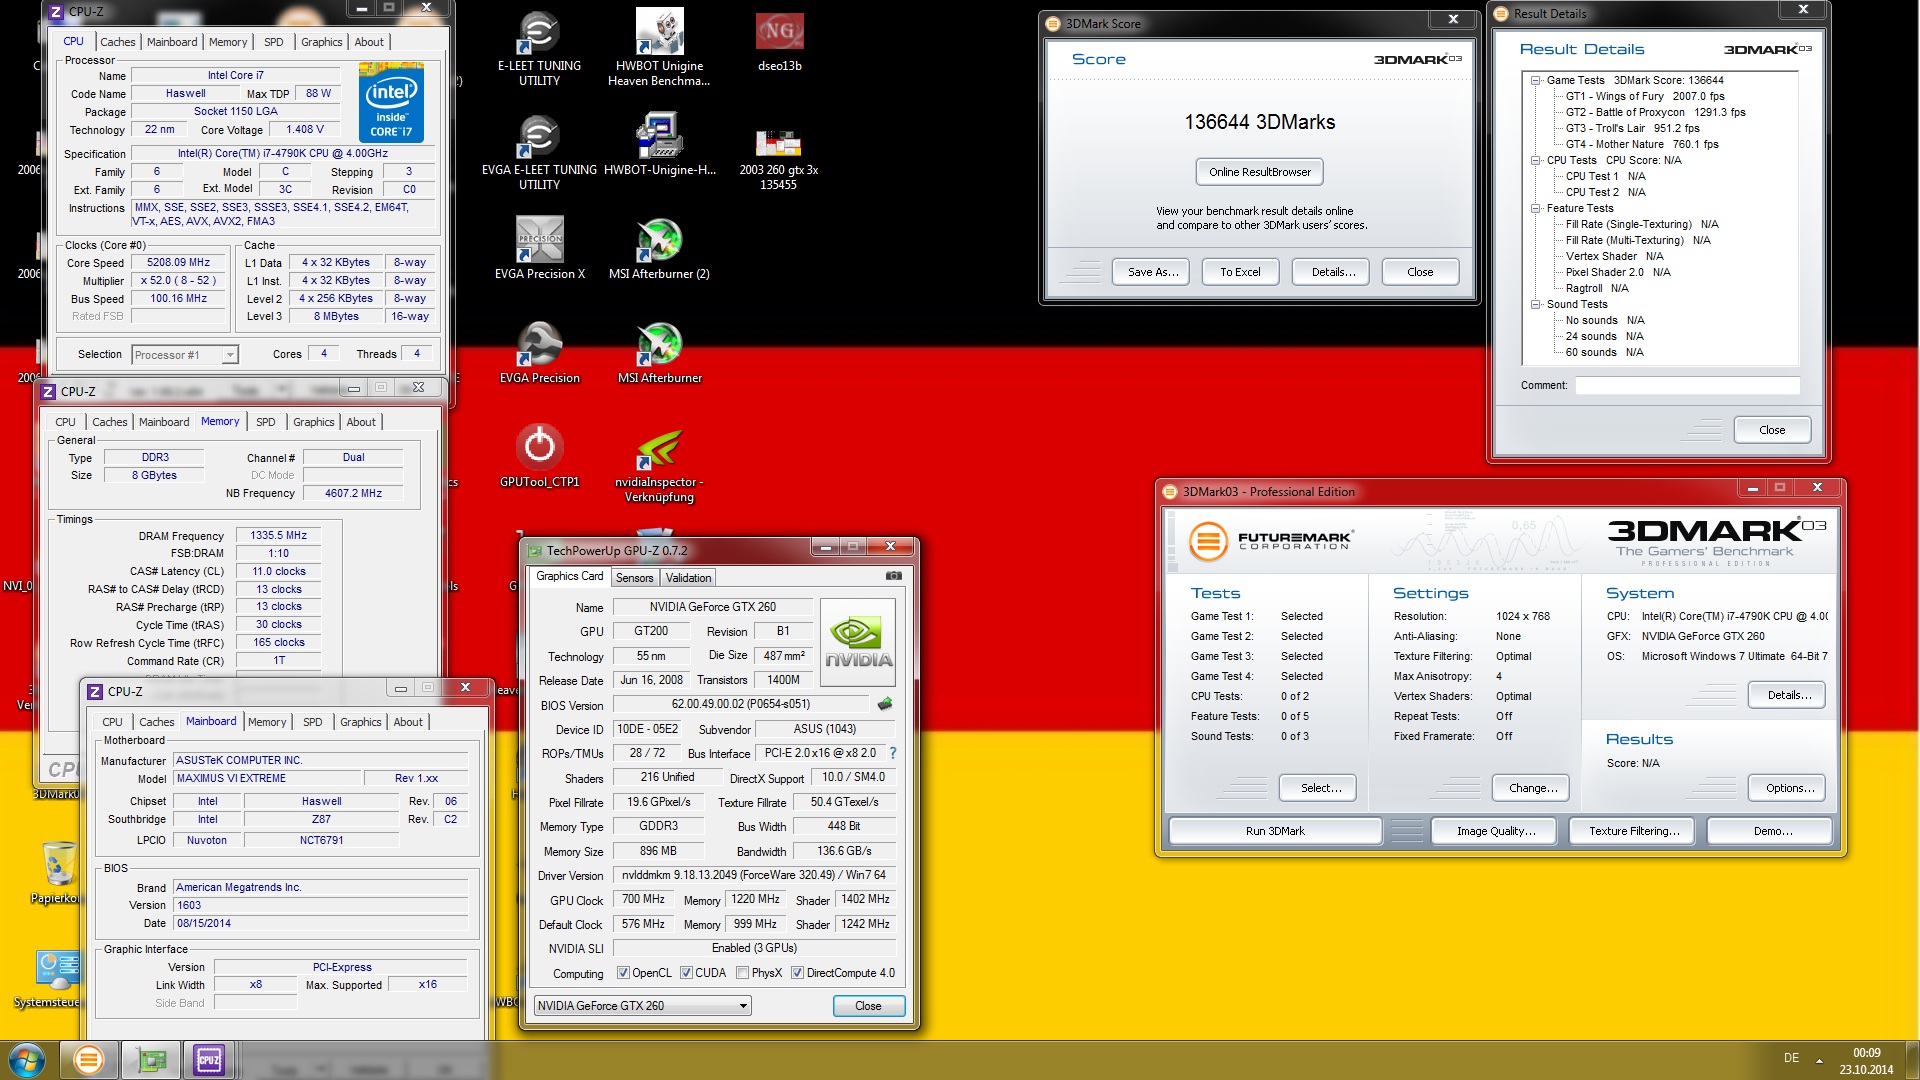Click 3DMark taskbar icon
This screenshot has width=1920, height=1080.
[x=88, y=1059]
